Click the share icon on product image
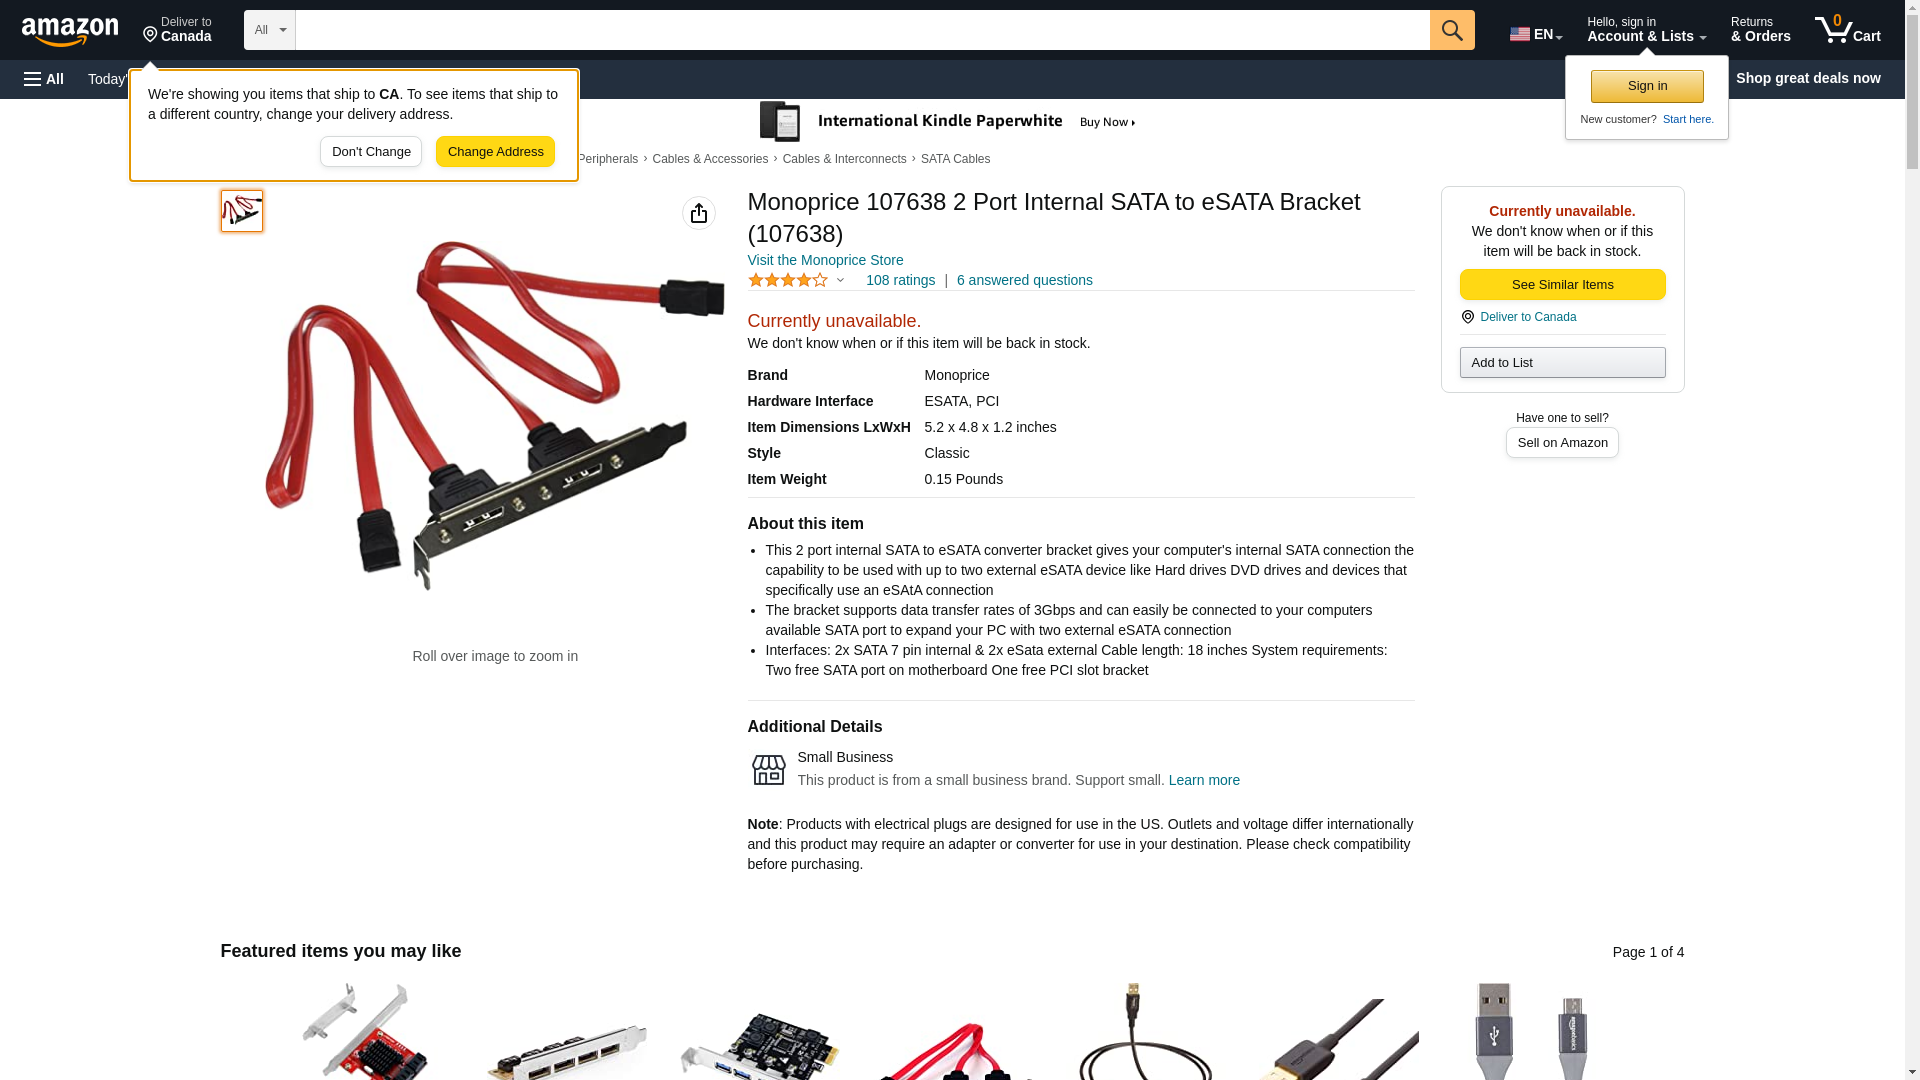Viewport: 1920px width, 1080px height. click(699, 213)
